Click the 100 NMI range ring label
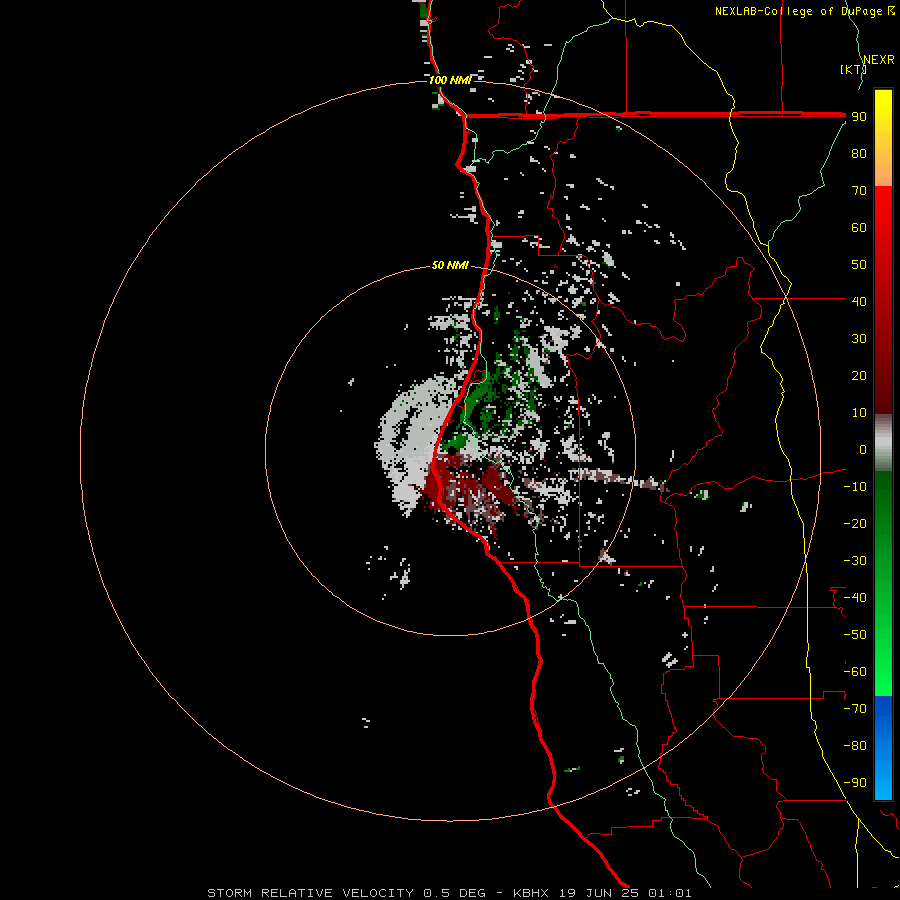Viewport: 900px width, 900px height. [x=450, y=80]
